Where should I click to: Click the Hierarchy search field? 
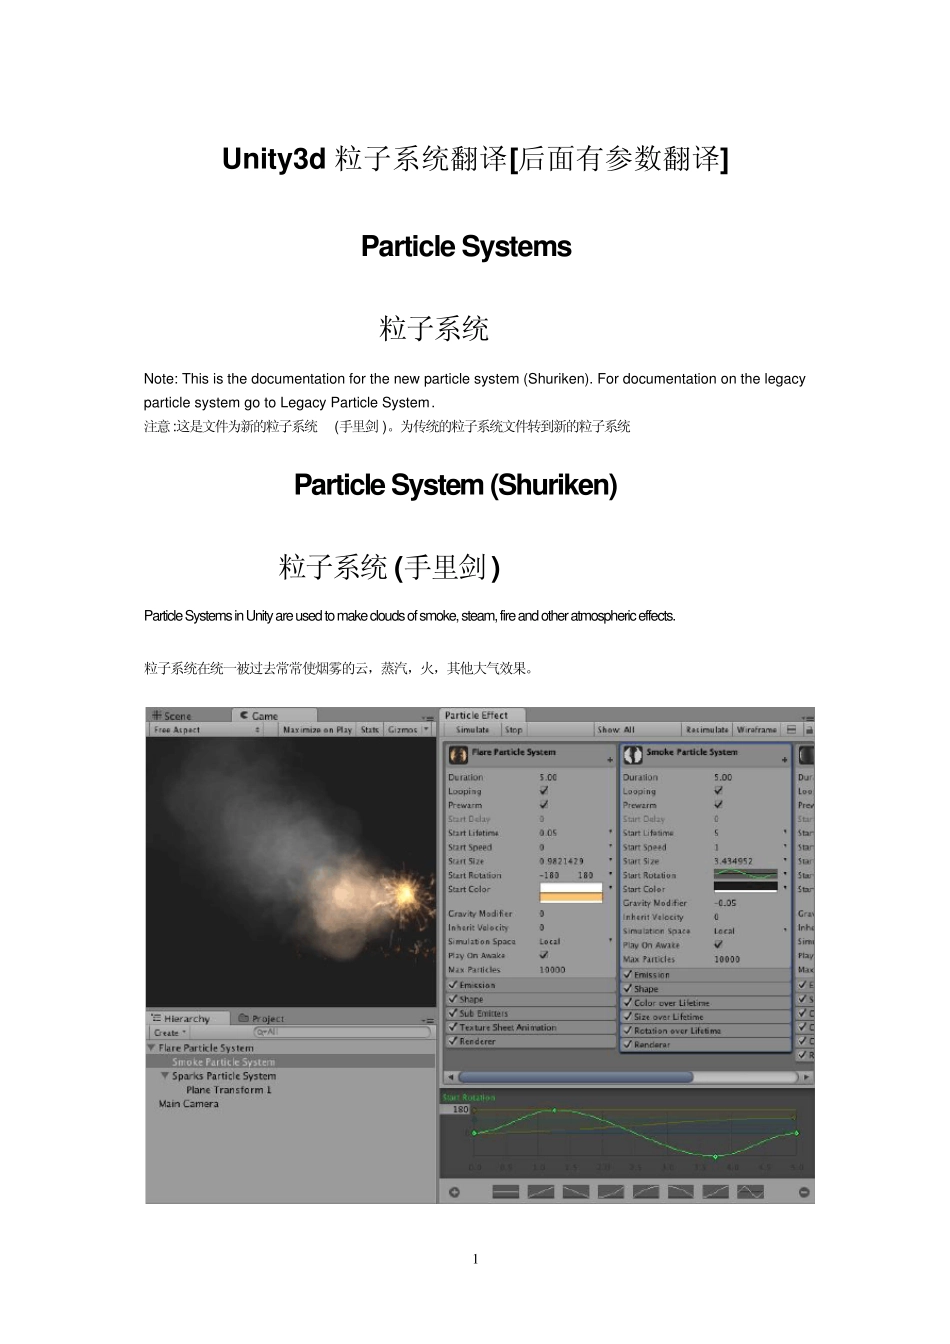342,1032
